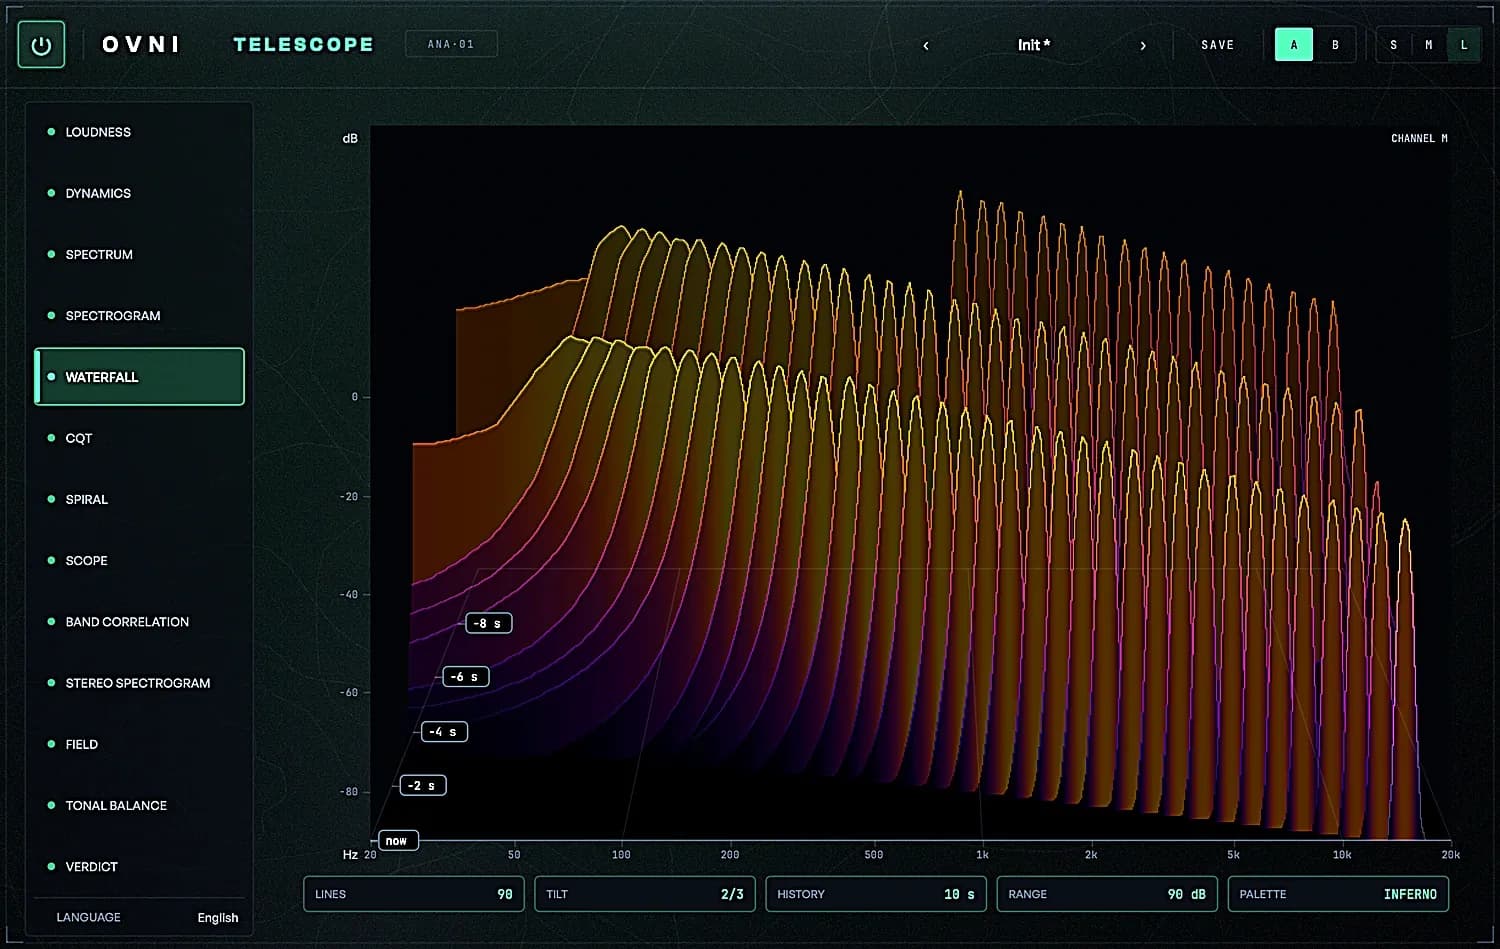The image size is (1500, 949).
Task: Click the -40 dB axis label
Action: pyautogui.click(x=349, y=594)
